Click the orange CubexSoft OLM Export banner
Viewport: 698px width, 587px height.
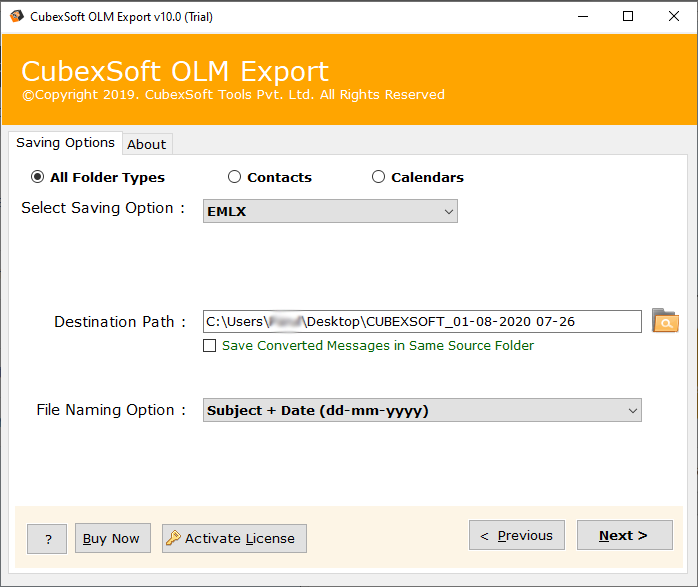[x=349, y=80]
